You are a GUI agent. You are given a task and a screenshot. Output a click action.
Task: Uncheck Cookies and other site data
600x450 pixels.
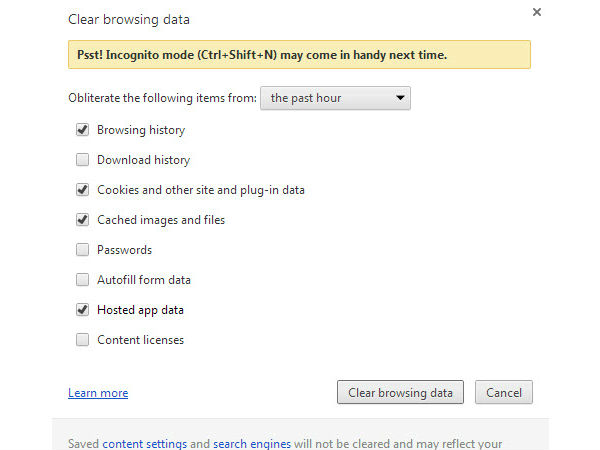[x=82, y=190]
